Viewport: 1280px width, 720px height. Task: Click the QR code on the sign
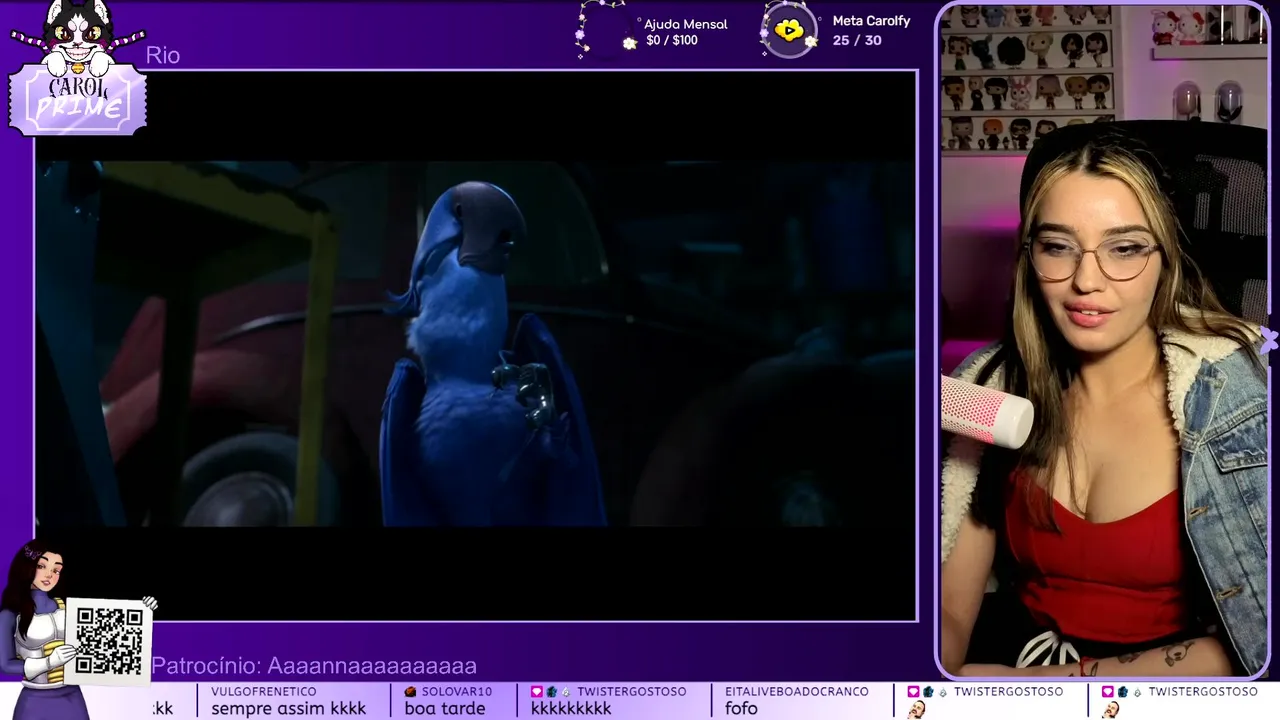[x=109, y=641]
